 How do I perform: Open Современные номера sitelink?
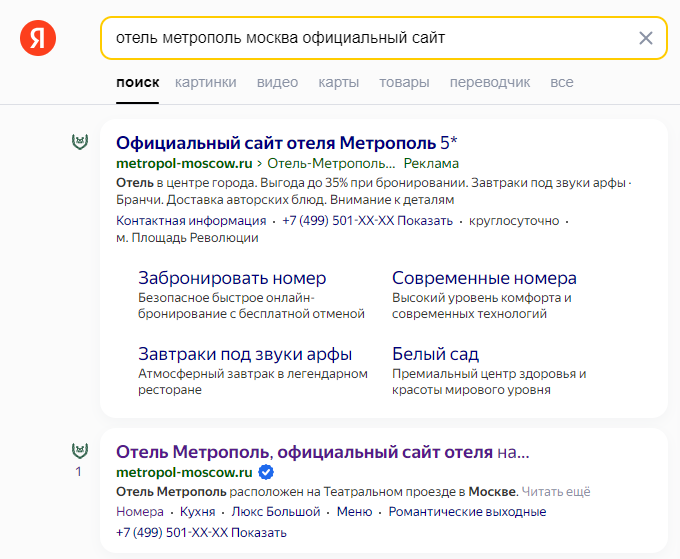pyautogui.click(x=484, y=278)
